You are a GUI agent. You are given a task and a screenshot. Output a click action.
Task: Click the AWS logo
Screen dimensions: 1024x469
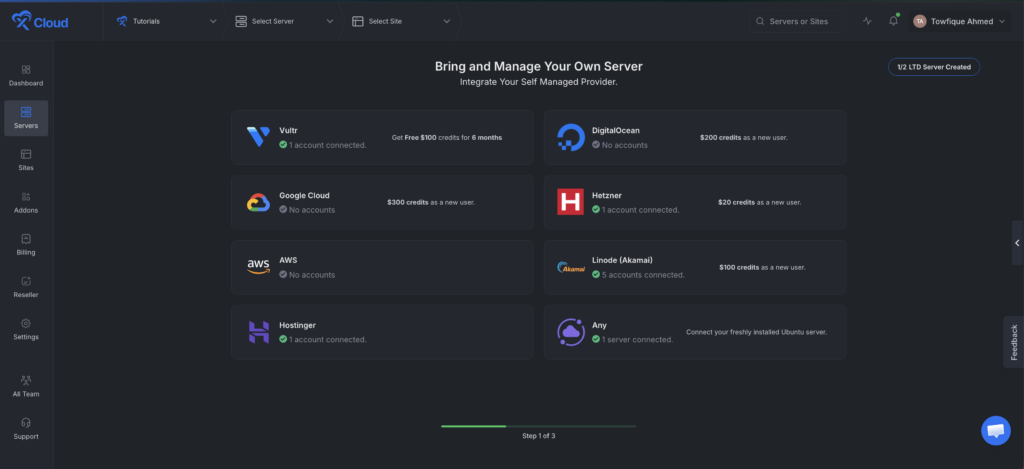(259, 267)
